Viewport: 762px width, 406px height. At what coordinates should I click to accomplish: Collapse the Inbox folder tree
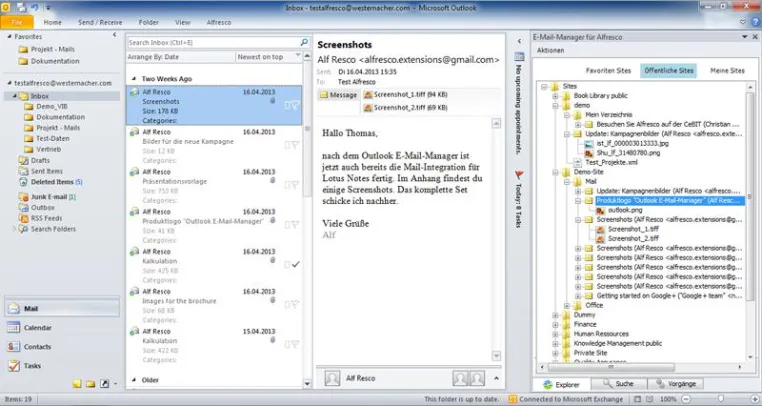(15, 96)
